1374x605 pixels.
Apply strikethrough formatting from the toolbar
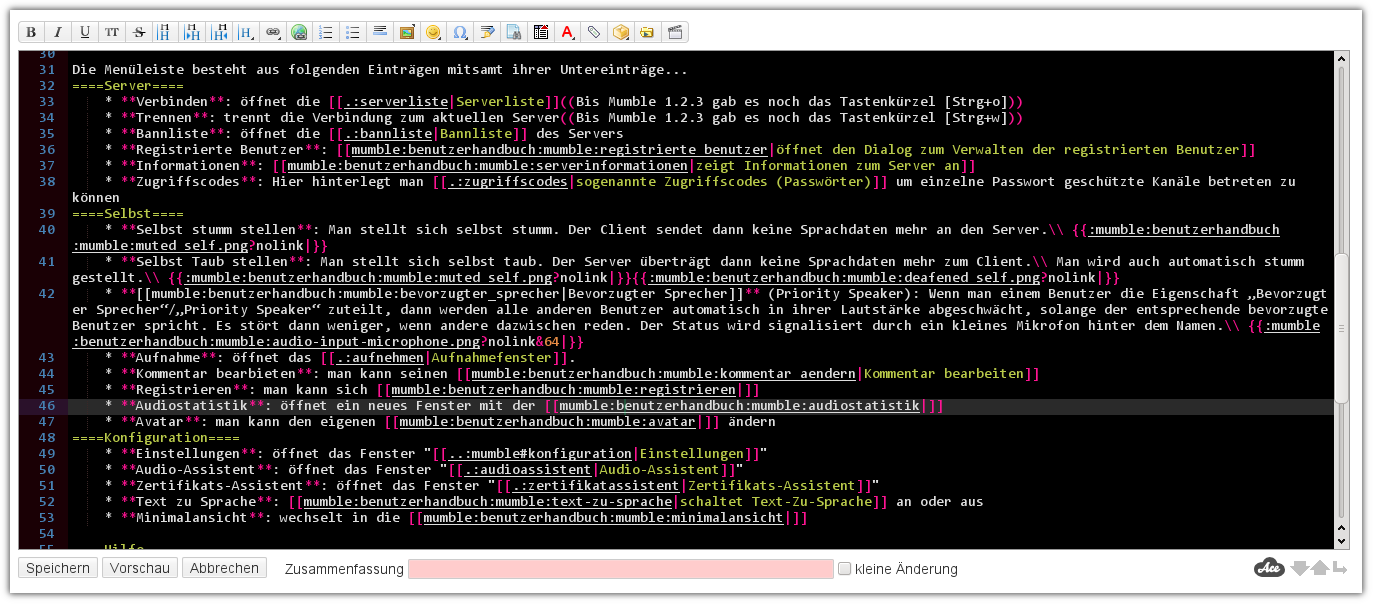(x=139, y=32)
